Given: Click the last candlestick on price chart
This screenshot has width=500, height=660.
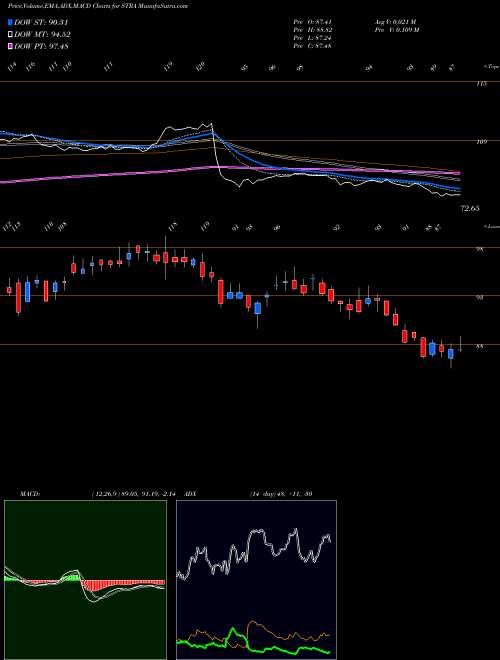Looking at the screenshot, I should (x=461, y=344).
